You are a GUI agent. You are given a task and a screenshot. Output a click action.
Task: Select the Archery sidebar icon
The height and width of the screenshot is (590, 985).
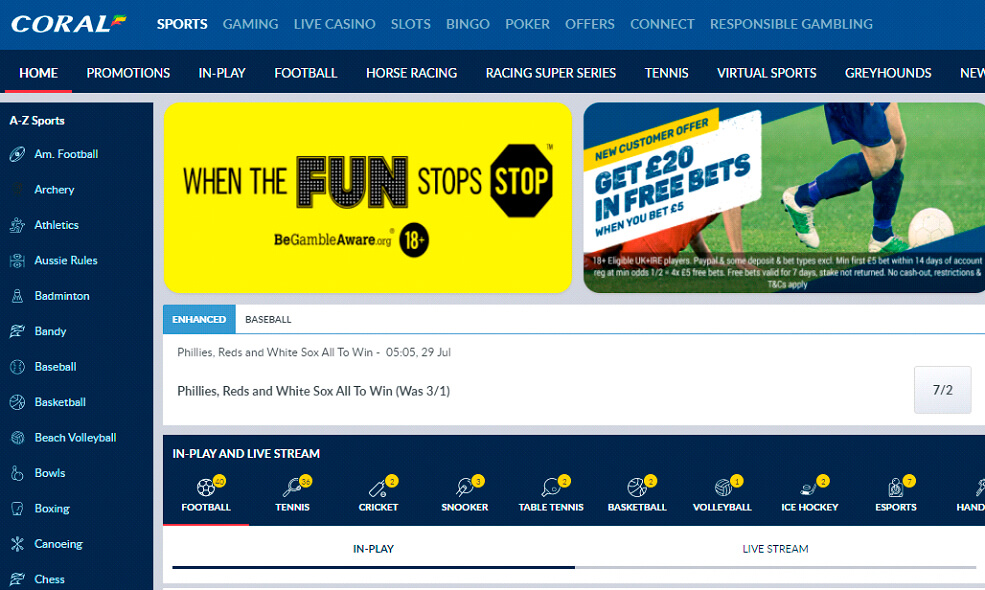click(17, 189)
